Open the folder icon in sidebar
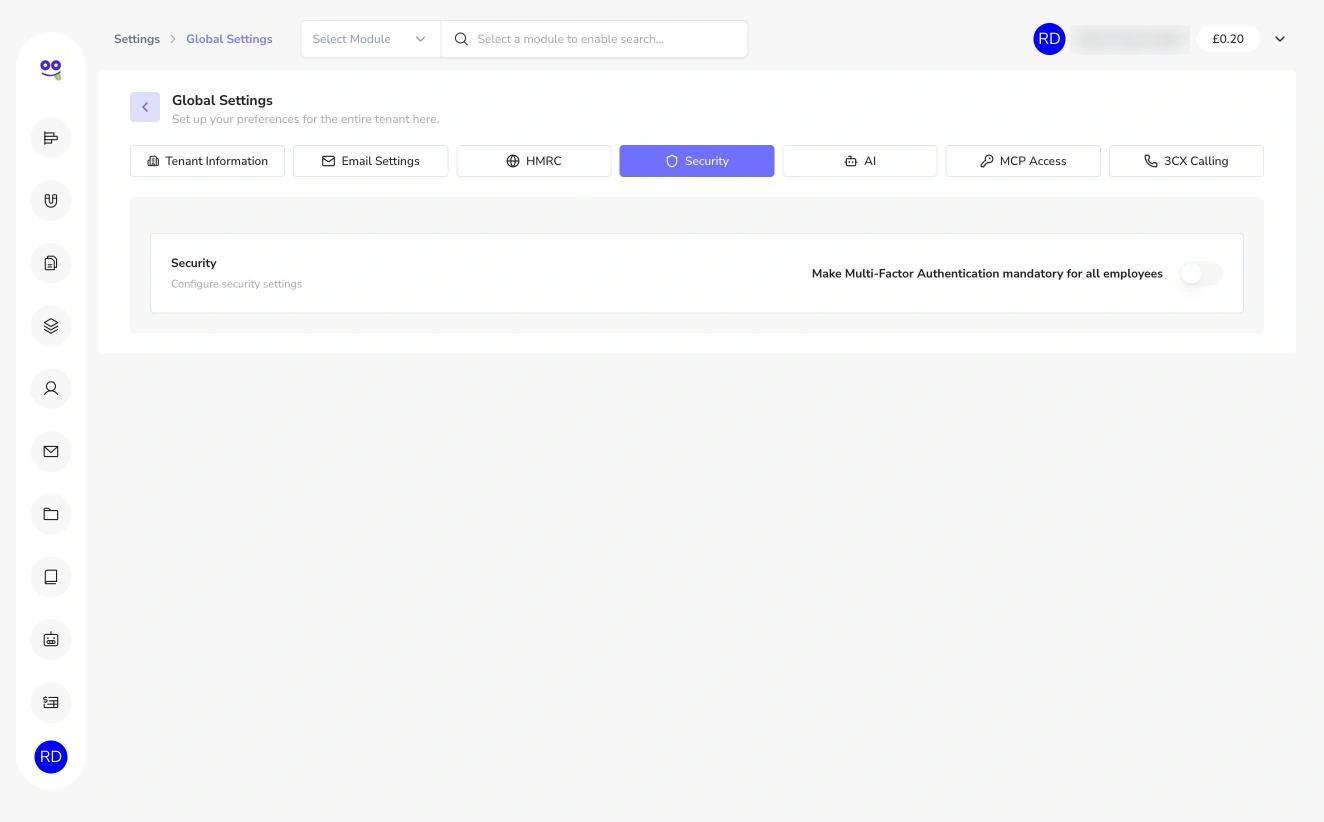This screenshot has width=1324, height=822. coord(51,514)
